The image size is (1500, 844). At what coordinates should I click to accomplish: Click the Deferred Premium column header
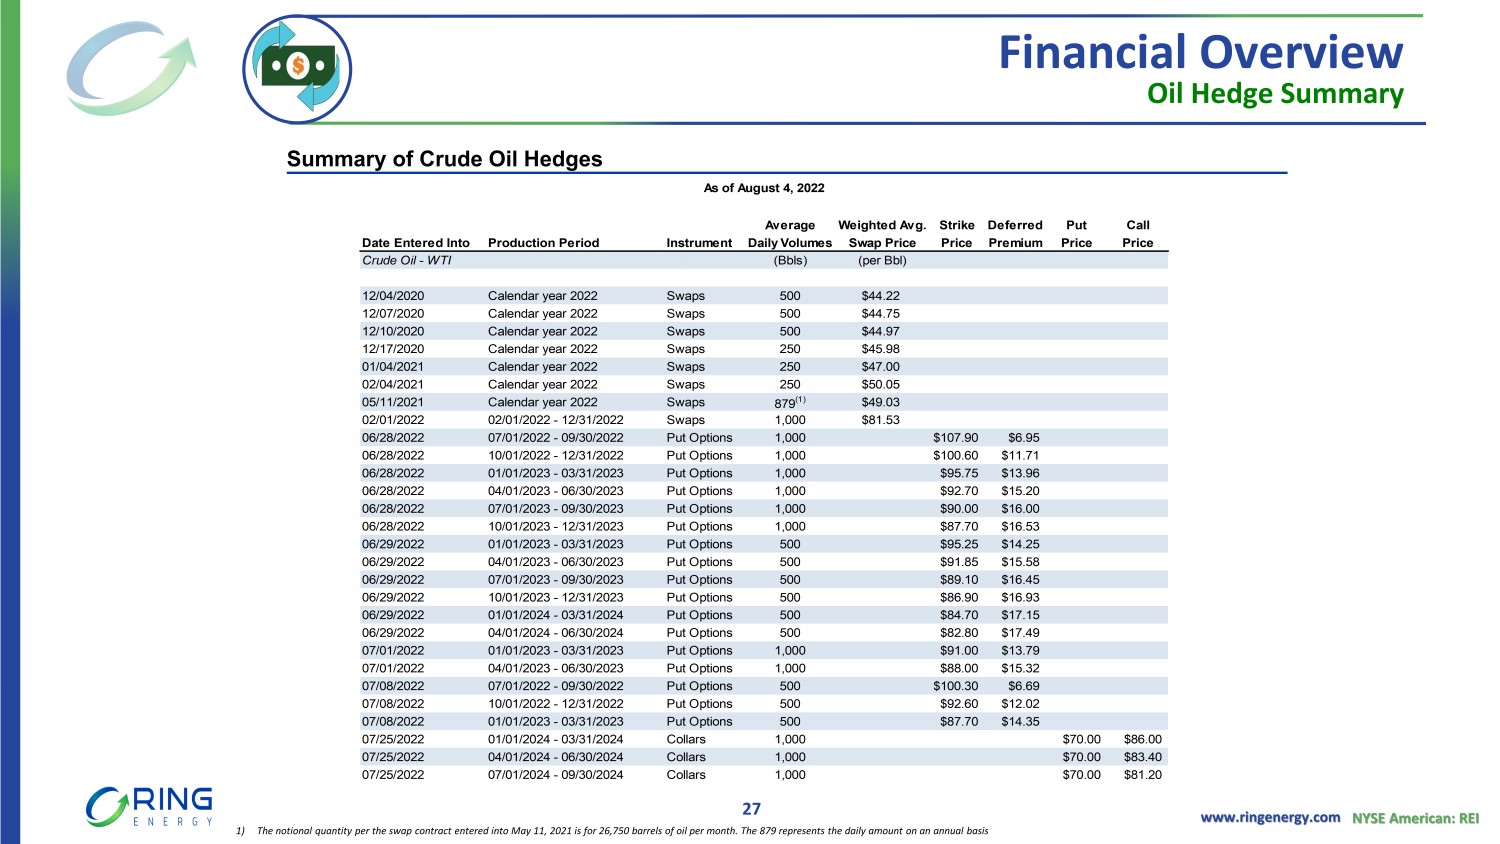[x=1014, y=234]
